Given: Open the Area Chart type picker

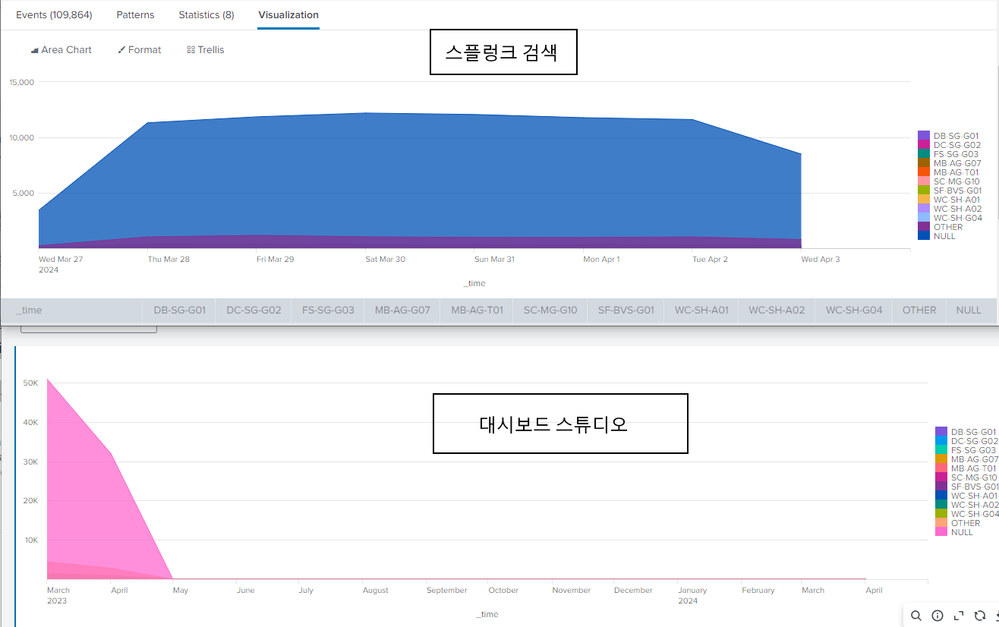Looking at the screenshot, I should [x=61, y=50].
